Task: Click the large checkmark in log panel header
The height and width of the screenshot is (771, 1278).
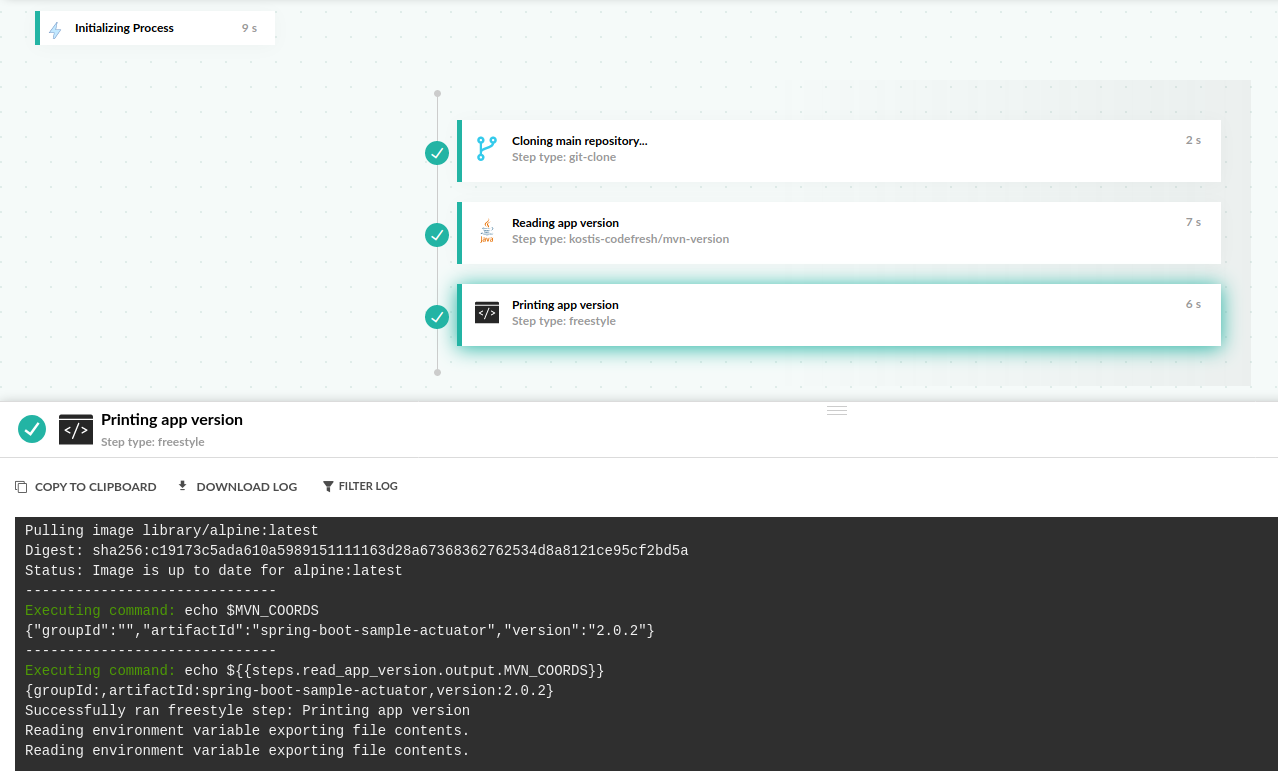Action: 32,429
